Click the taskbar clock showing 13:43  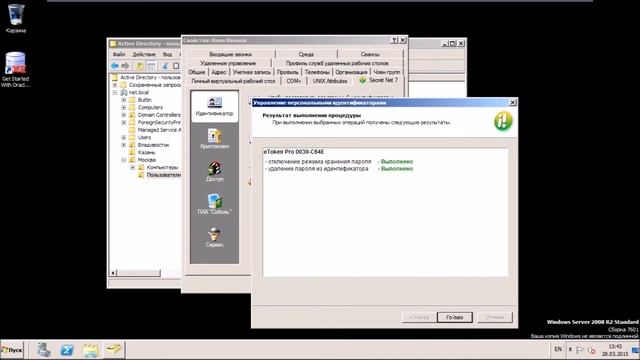tap(615, 350)
